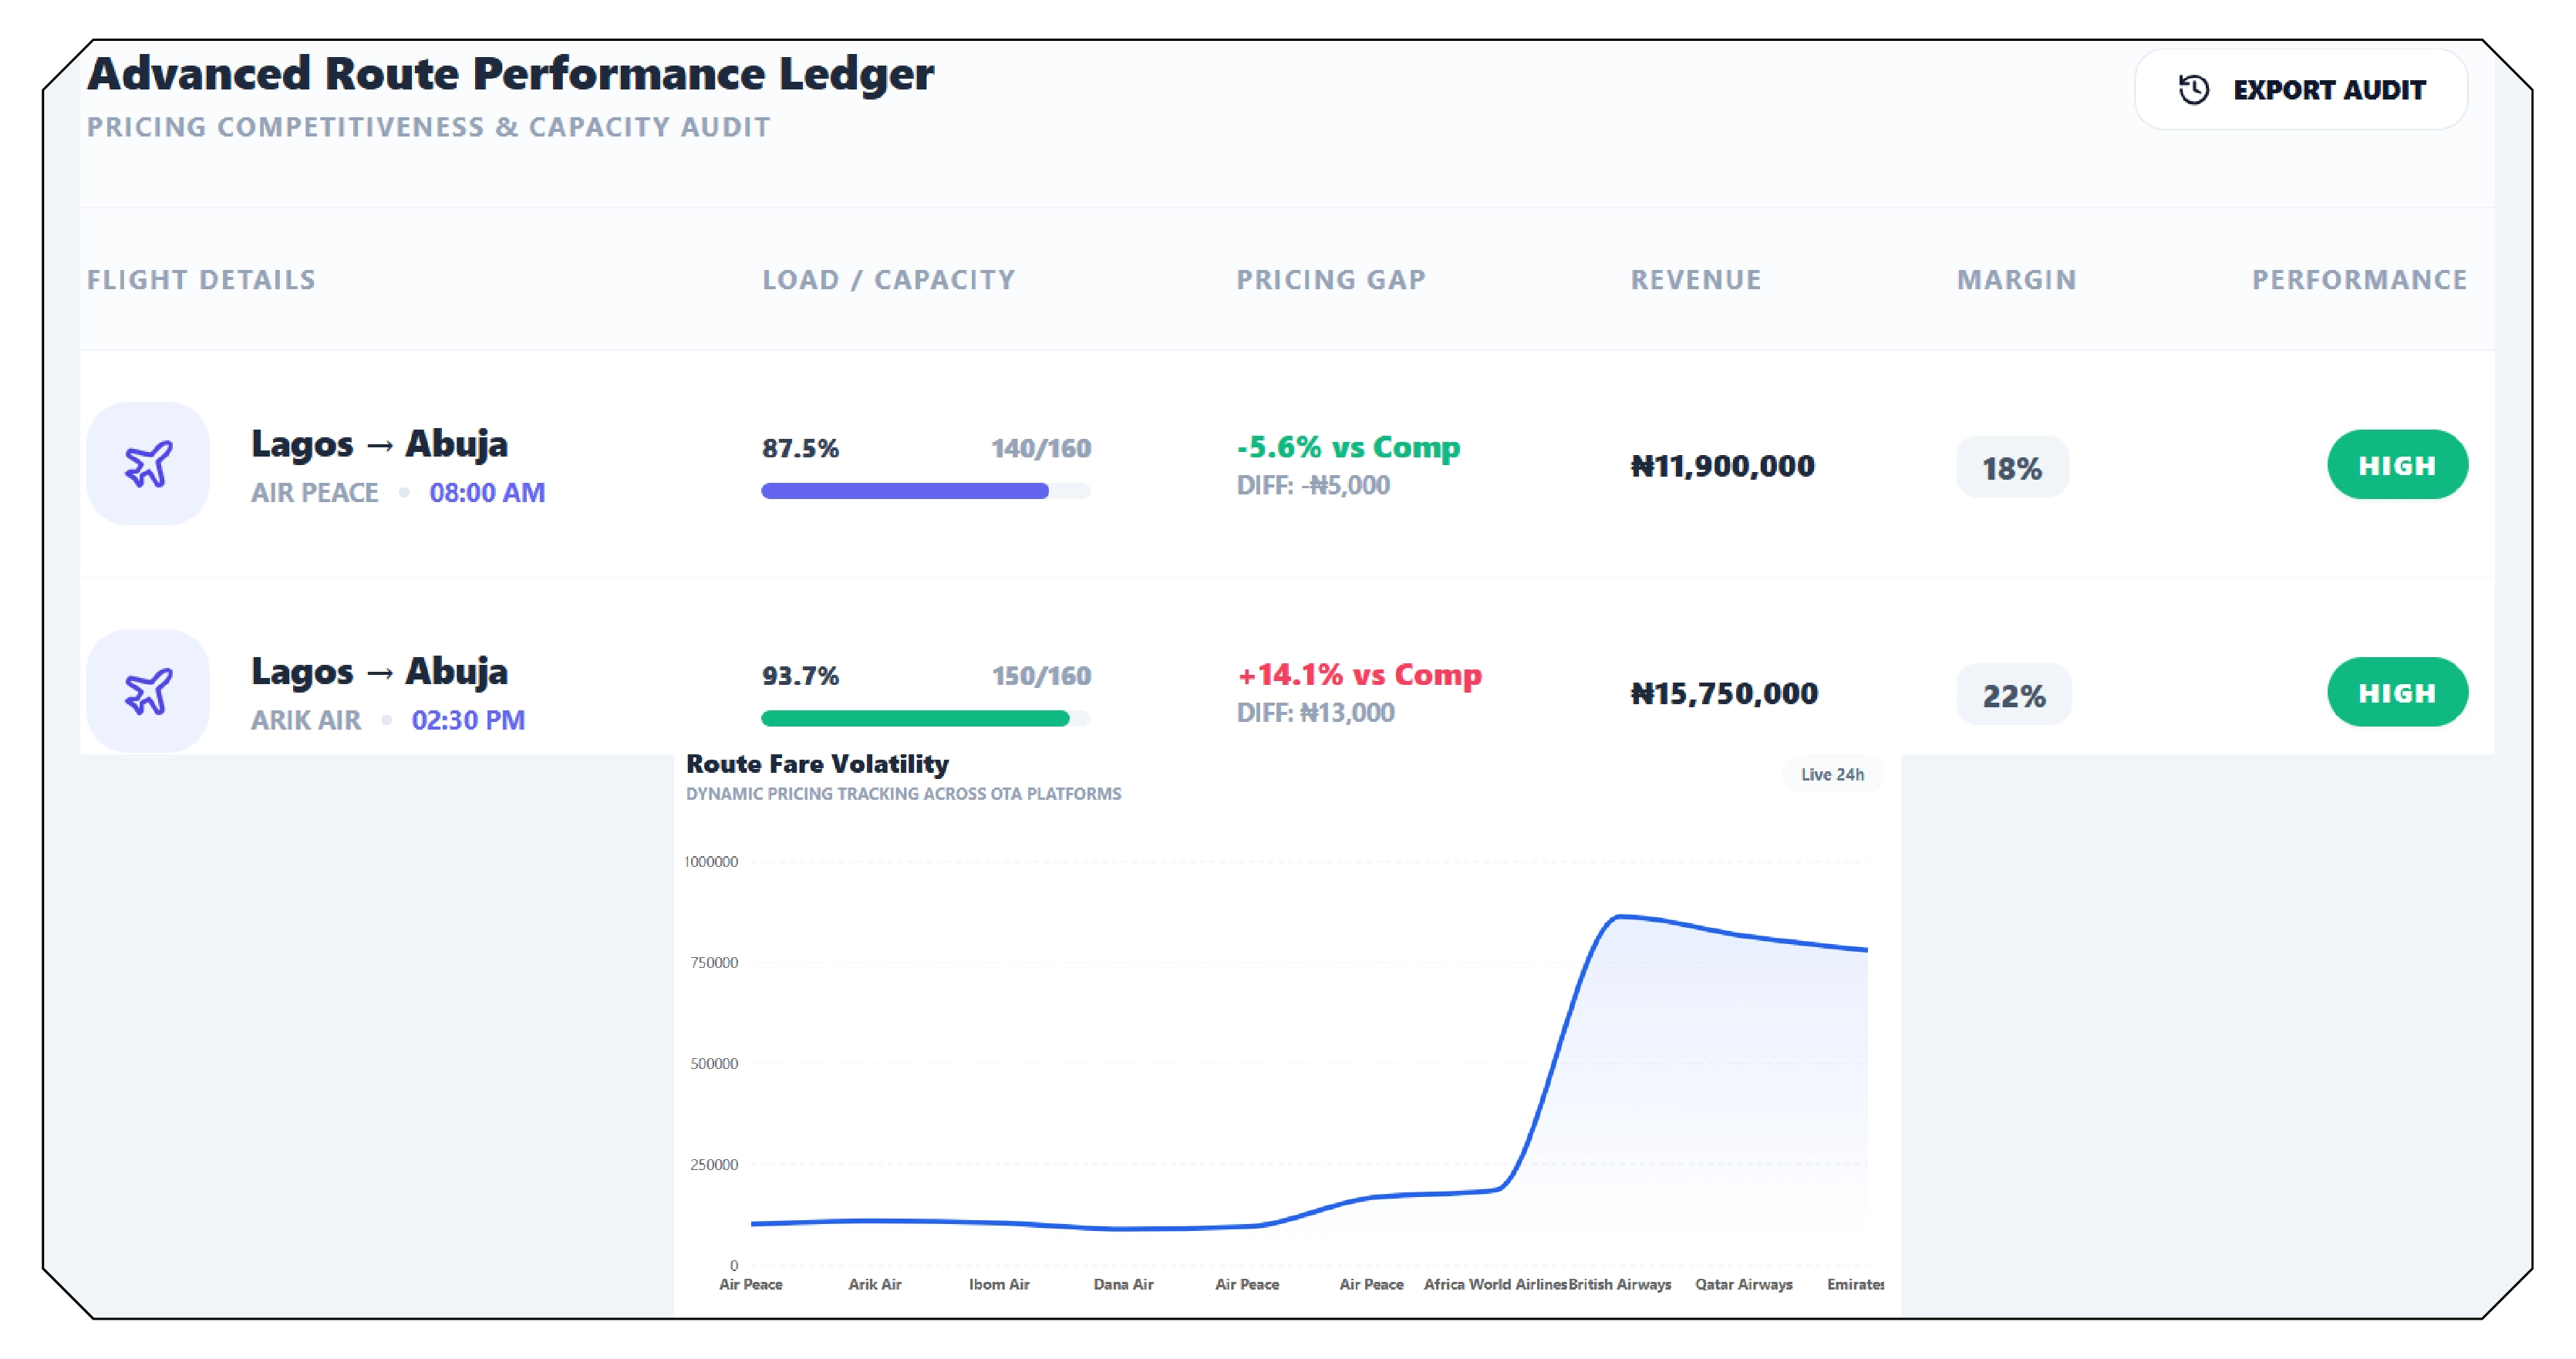Select the HIGH performance badge for Arik Air
2576x1359 pixels.
point(2397,691)
